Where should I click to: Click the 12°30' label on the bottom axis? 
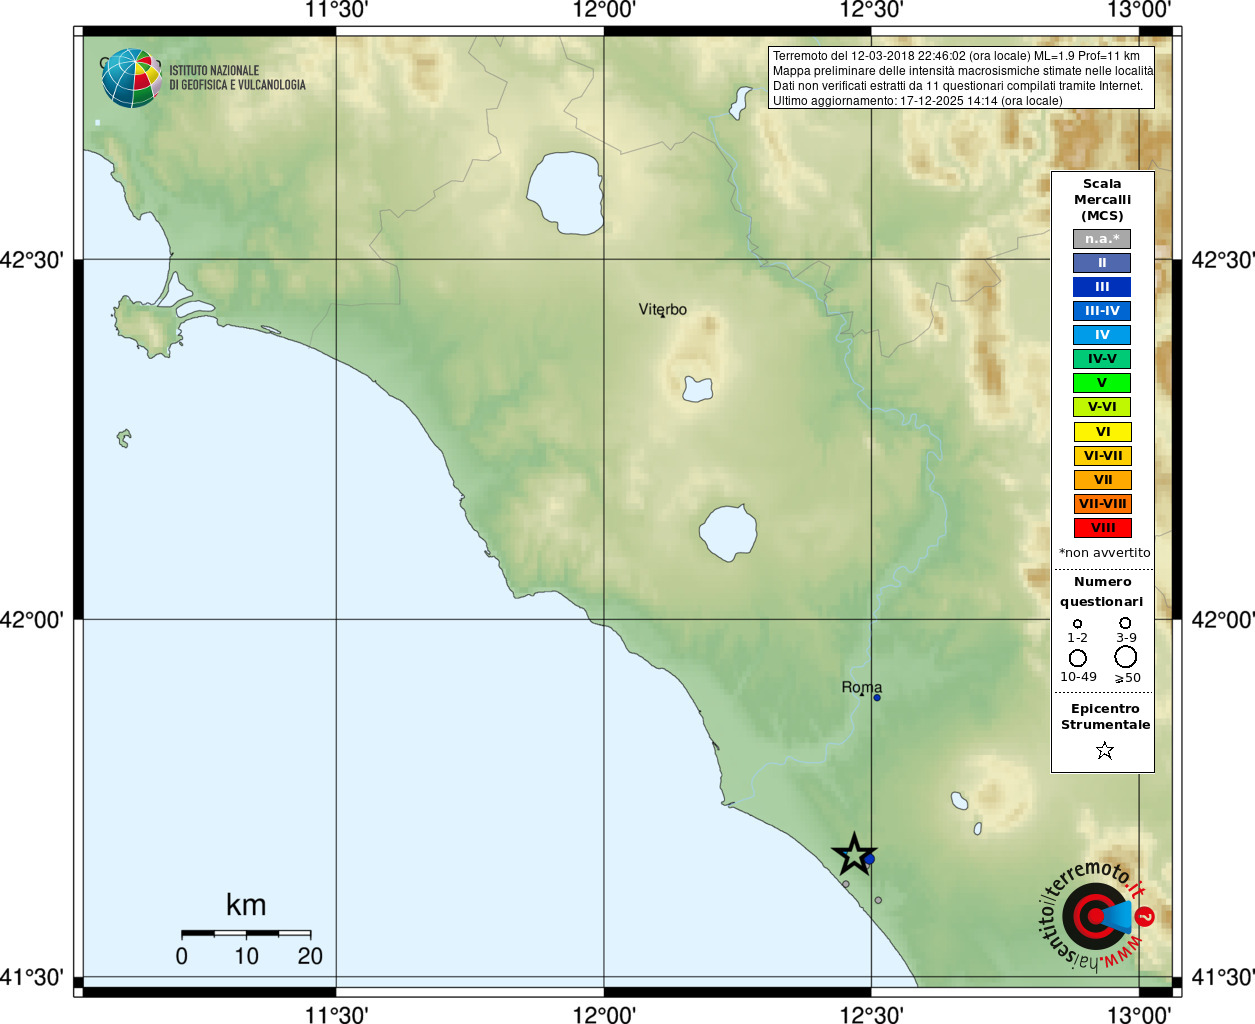tap(871, 1014)
